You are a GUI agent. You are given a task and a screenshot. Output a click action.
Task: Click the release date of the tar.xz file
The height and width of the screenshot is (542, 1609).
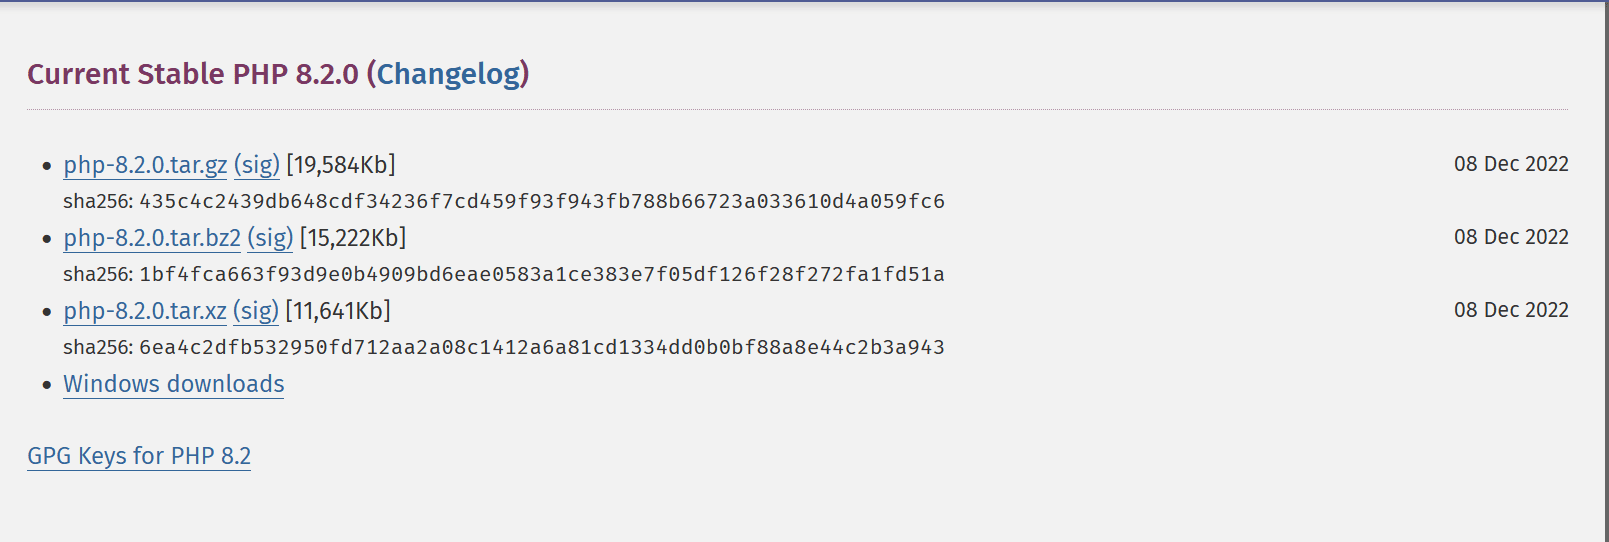pos(1510,310)
